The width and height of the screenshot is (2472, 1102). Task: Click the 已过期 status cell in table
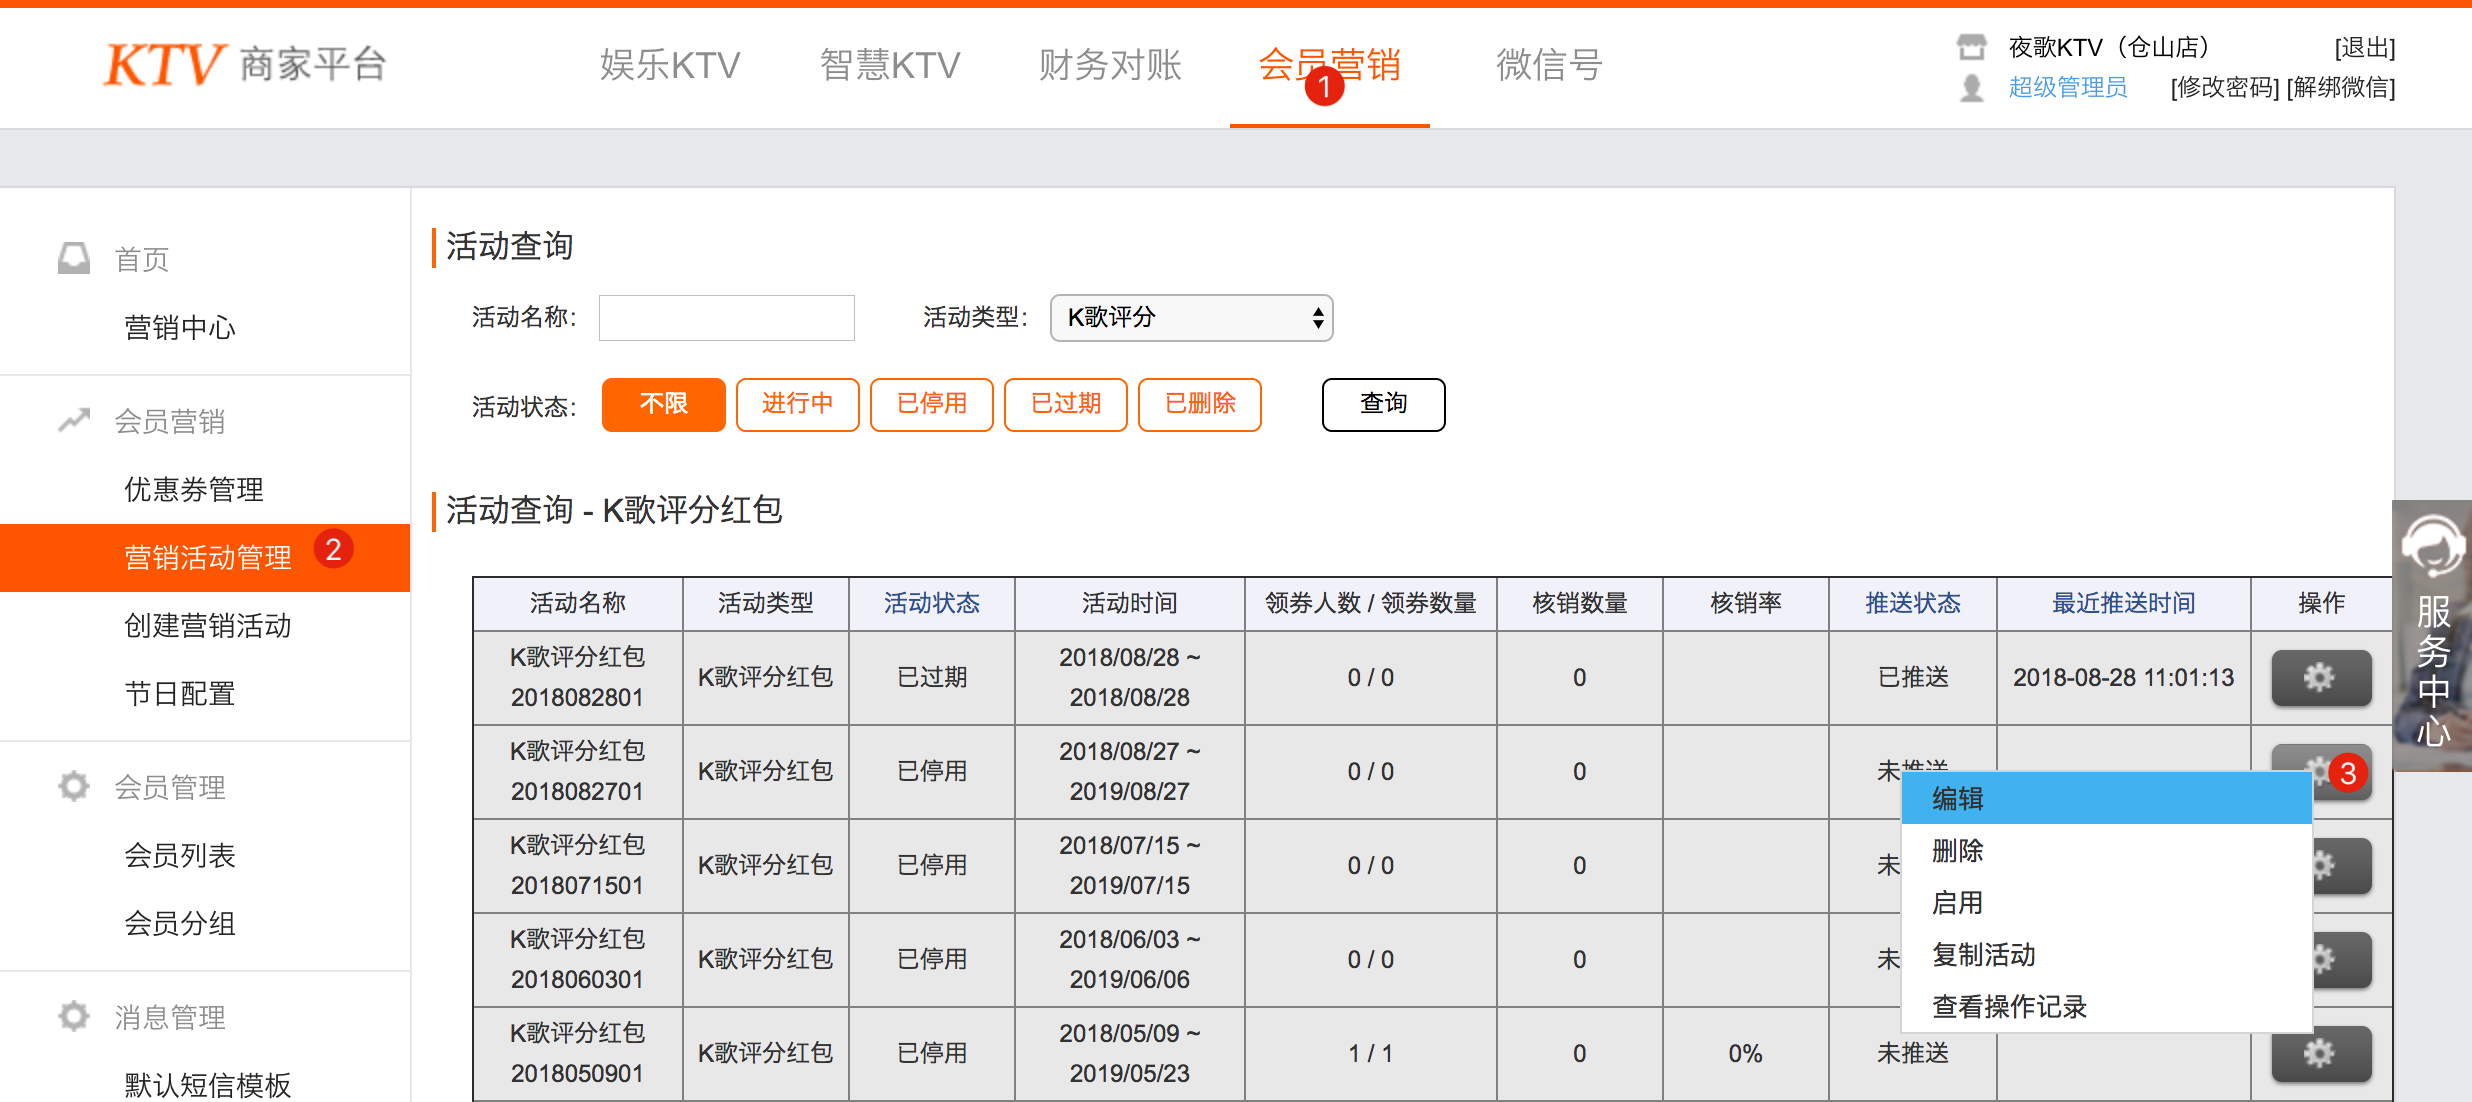(932, 677)
